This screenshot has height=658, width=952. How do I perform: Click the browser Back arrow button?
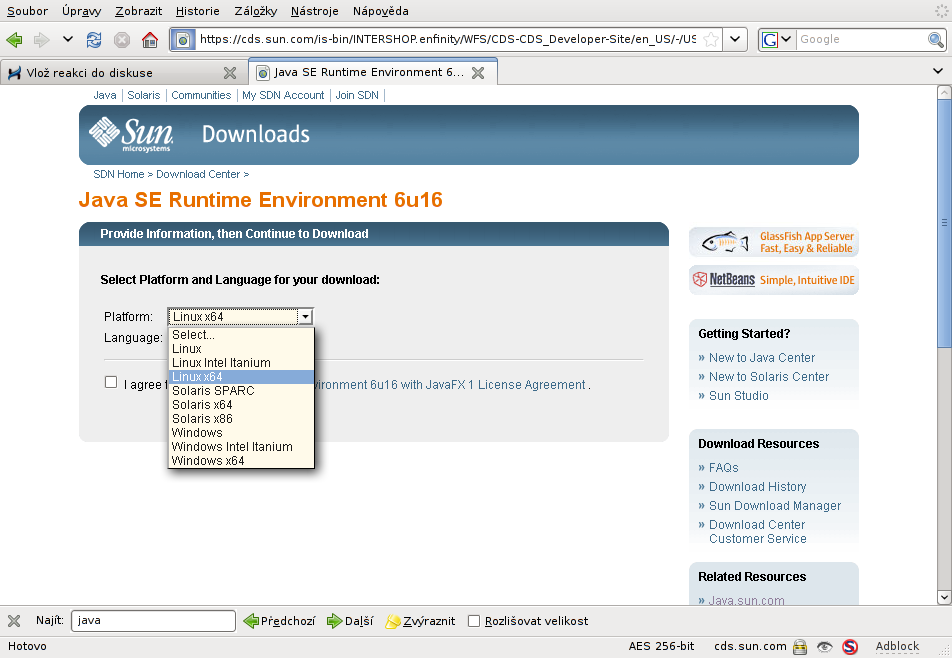(x=15, y=40)
